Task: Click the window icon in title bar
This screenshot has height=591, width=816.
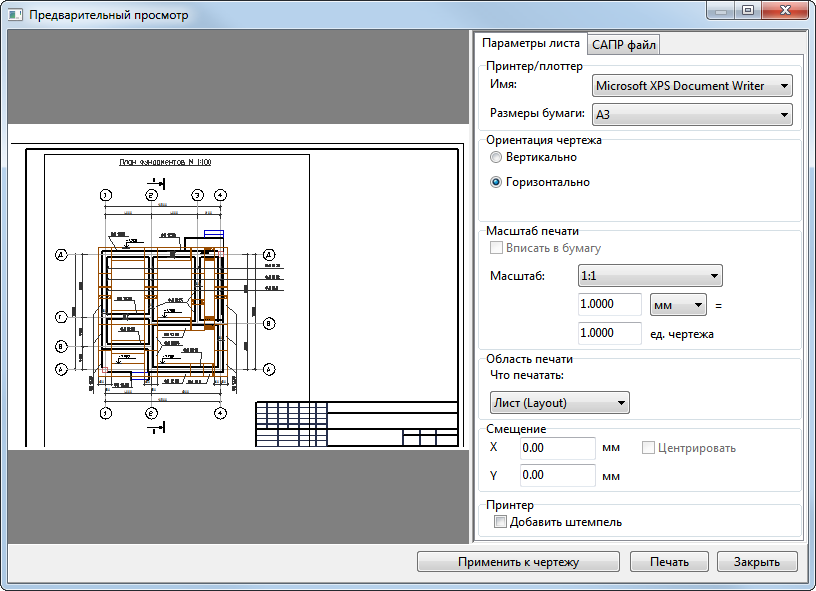Action: (x=16, y=16)
